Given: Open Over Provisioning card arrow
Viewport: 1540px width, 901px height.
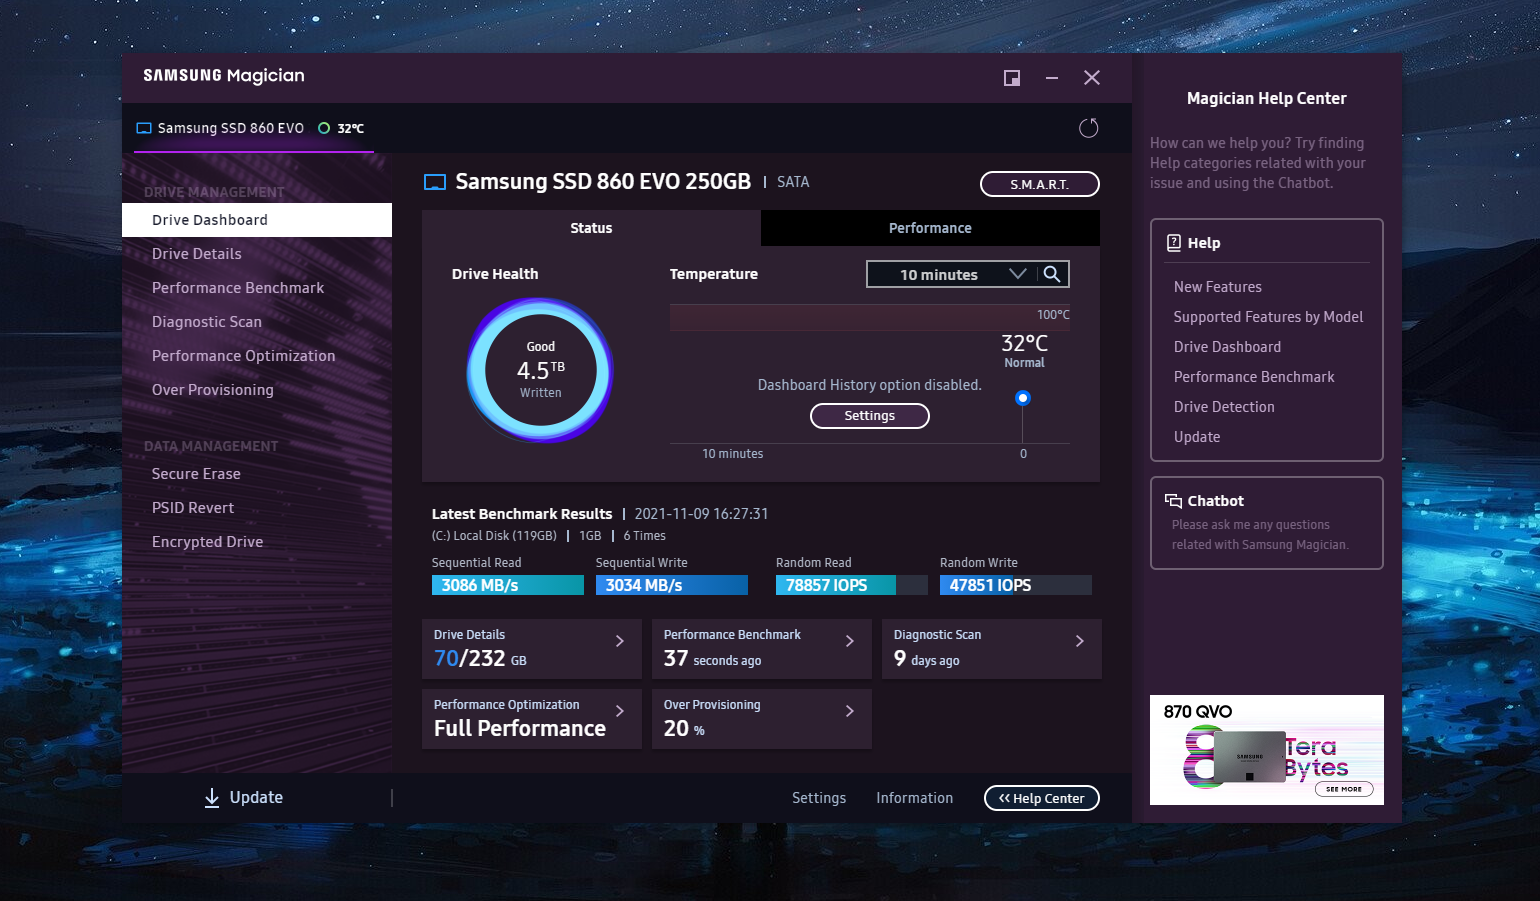Looking at the screenshot, I should (x=850, y=711).
